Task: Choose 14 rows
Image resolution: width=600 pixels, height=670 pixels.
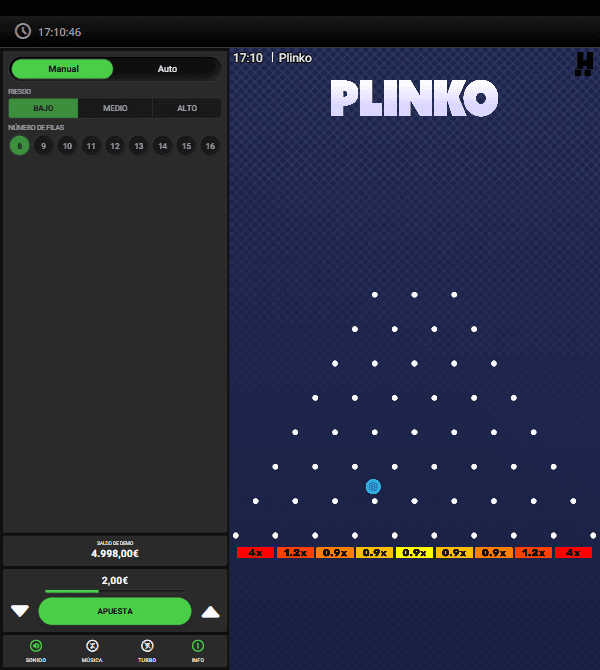Action: (x=162, y=146)
